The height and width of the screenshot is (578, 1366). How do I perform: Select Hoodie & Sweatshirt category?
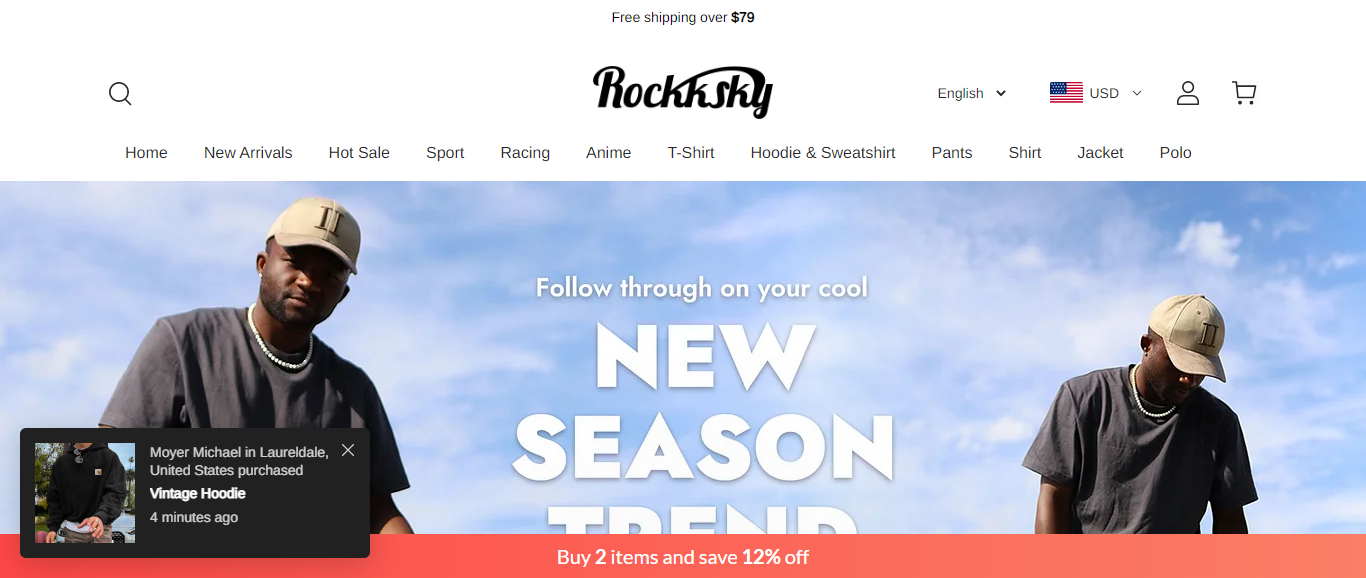coord(823,153)
